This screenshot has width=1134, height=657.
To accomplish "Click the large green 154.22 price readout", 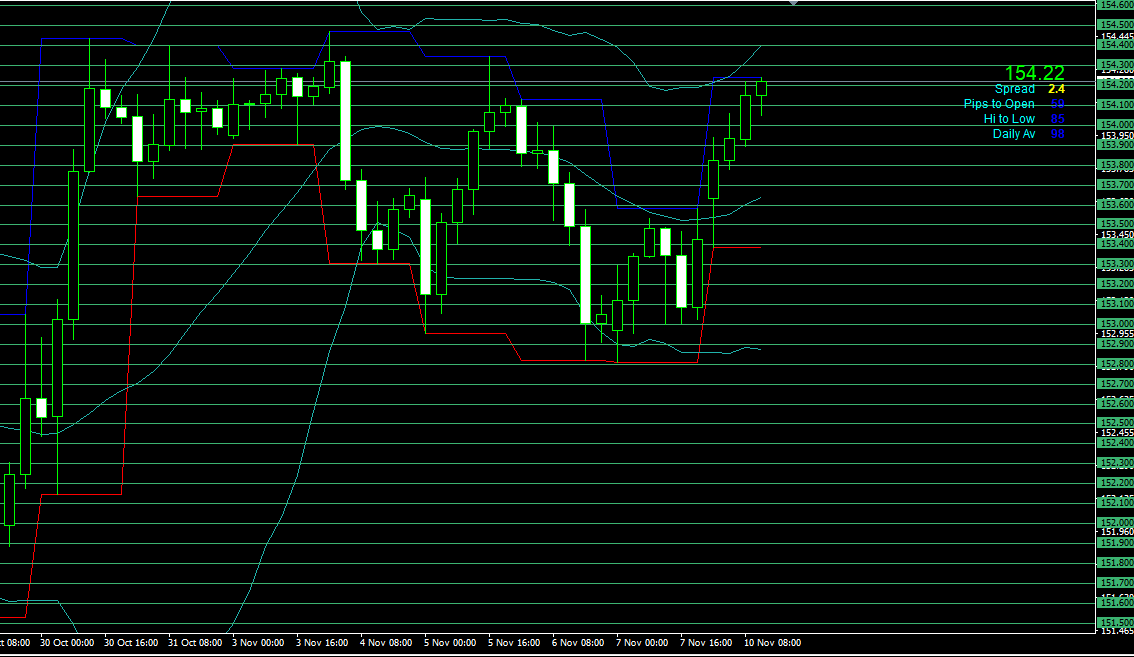I will click(x=1035, y=73).
